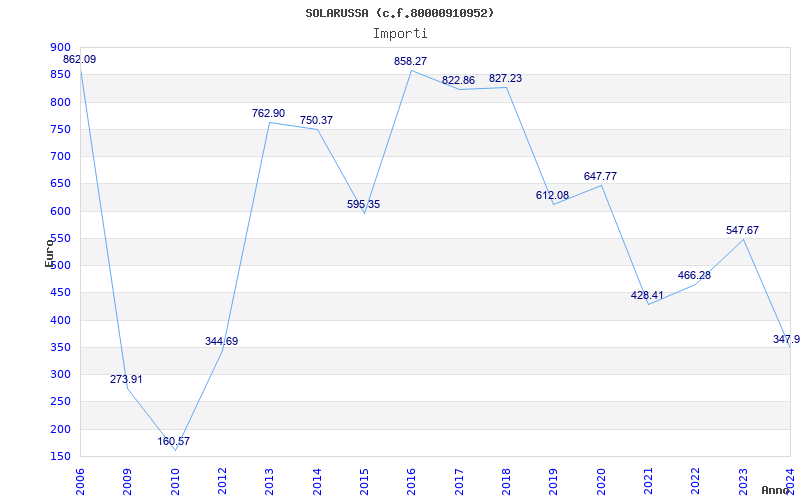Select the 762.90 data label

coord(268,113)
